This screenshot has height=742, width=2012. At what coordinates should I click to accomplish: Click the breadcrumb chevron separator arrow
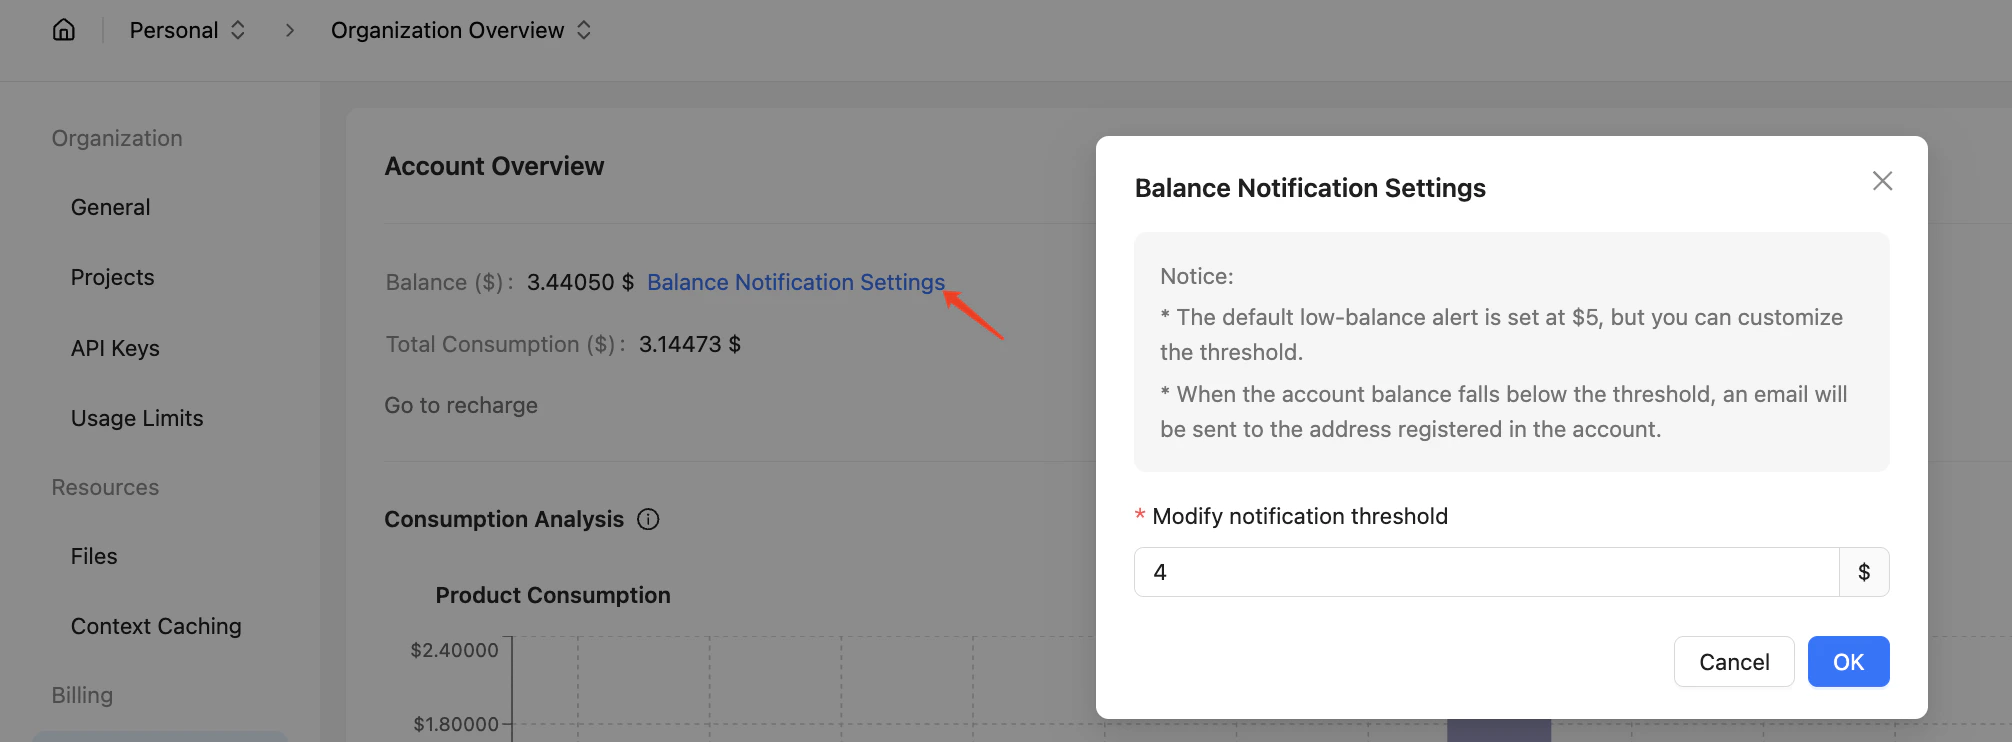coord(290,30)
